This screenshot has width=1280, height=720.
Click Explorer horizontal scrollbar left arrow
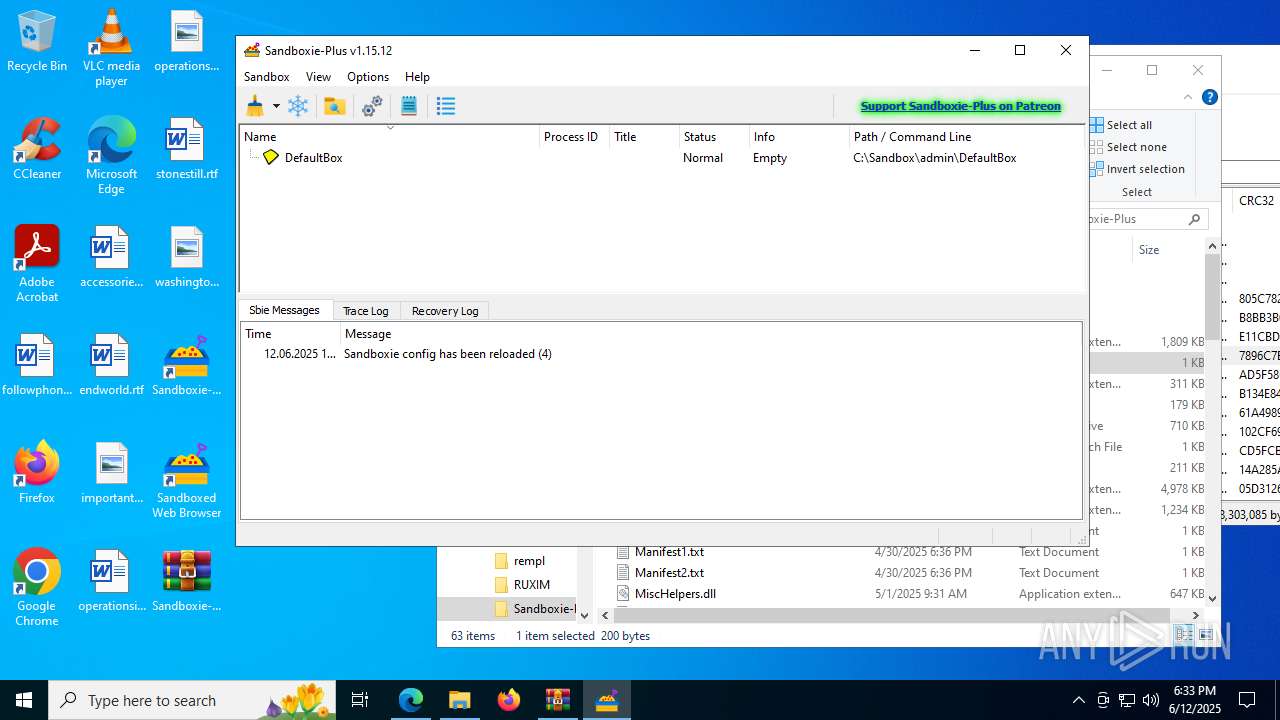(605, 615)
